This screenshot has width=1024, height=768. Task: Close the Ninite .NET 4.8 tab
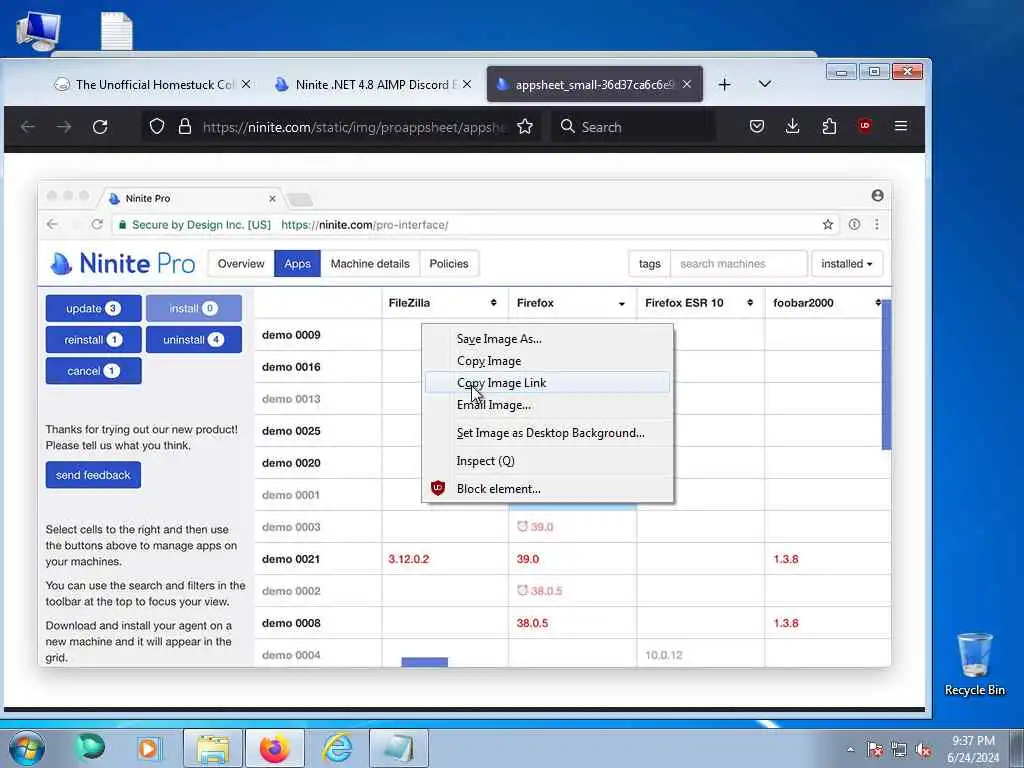(x=466, y=84)
